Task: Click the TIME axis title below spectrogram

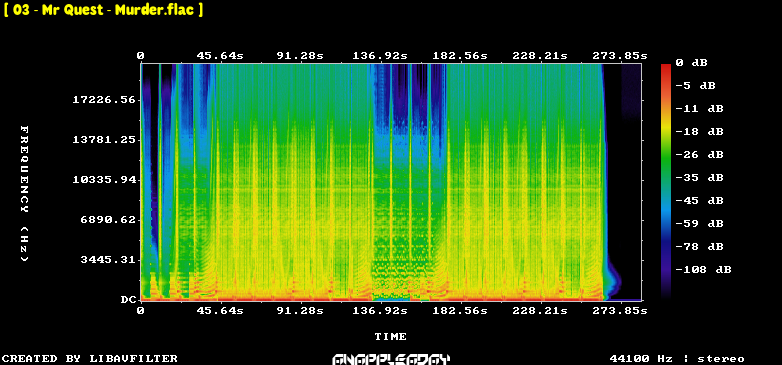Action: pos(391,337)
